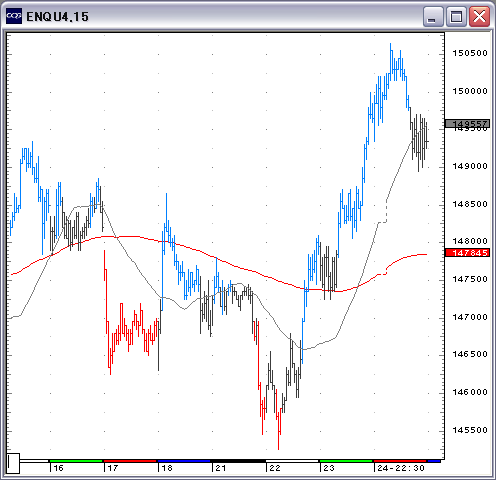Click the CQG icon in title bar
This screenshot has width=496, height=480.
point(14,16)
